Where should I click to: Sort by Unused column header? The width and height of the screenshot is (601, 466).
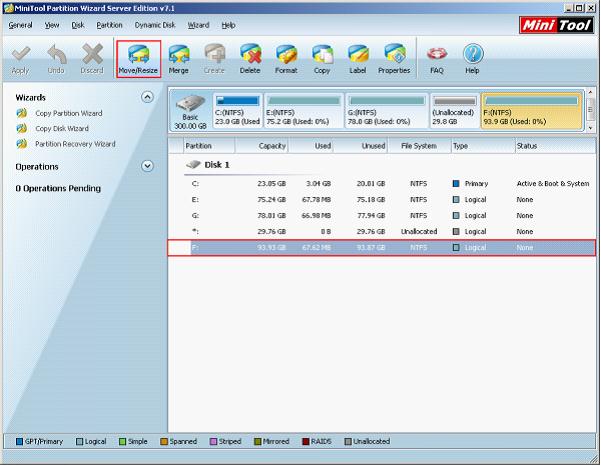pyautogui.click(x=360, y=146)
